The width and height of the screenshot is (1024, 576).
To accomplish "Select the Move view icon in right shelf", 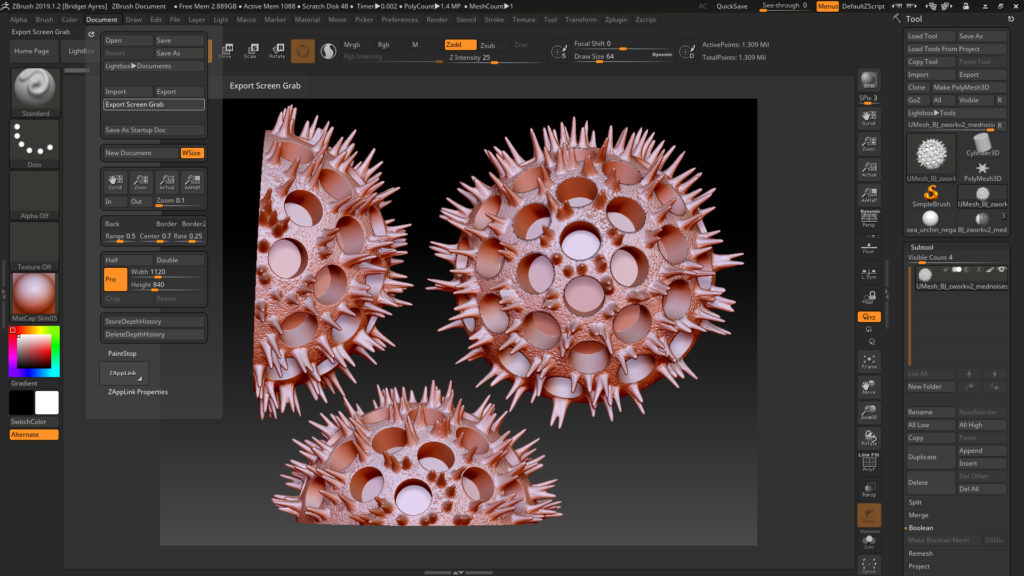I will 869,387.
